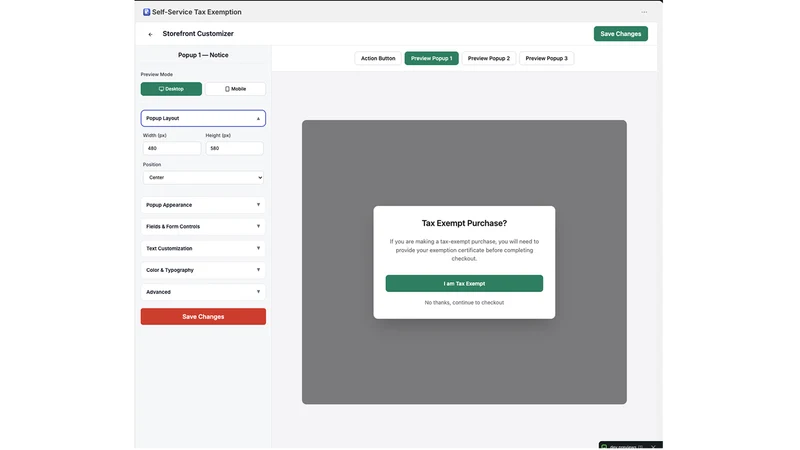Screen dimensions: 800x450
Task: Click No thanks, continue to checkout link
Action: (x=464, y=303)
